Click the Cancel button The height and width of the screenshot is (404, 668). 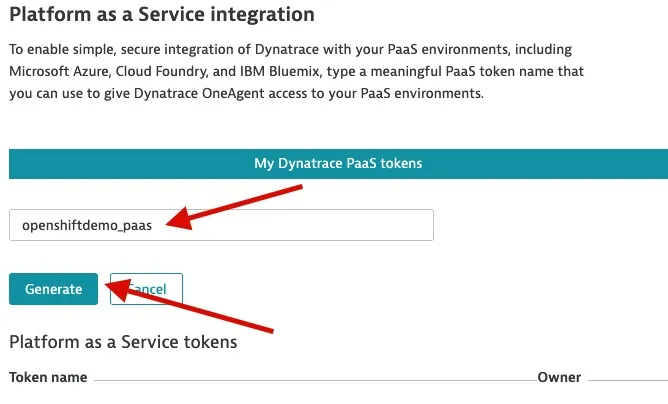click(x=146, y=289)
